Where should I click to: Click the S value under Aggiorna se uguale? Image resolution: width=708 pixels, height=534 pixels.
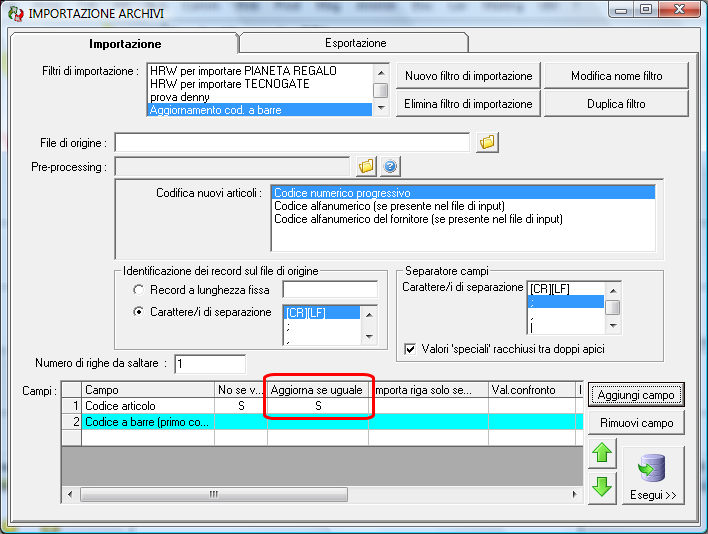pyautogui.click(x=318, y=406)
